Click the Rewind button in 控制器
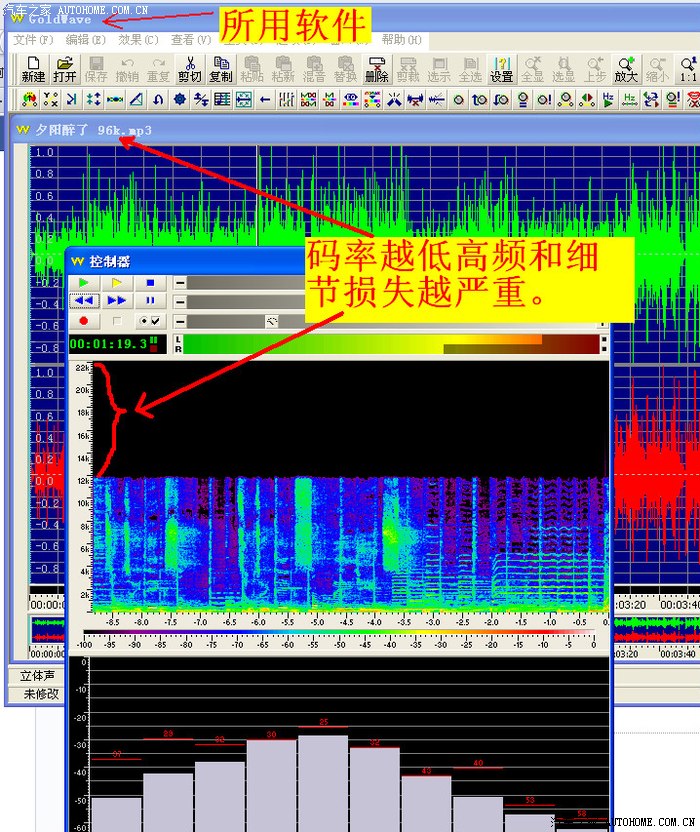The image size is (700, 832). click(x=84, y=301)
